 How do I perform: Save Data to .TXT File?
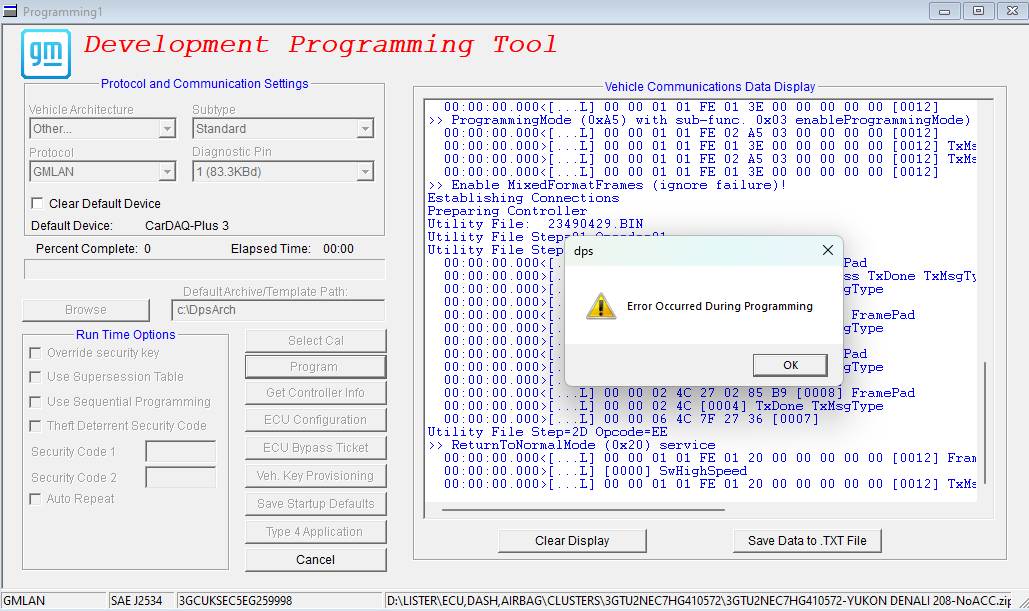807,541
